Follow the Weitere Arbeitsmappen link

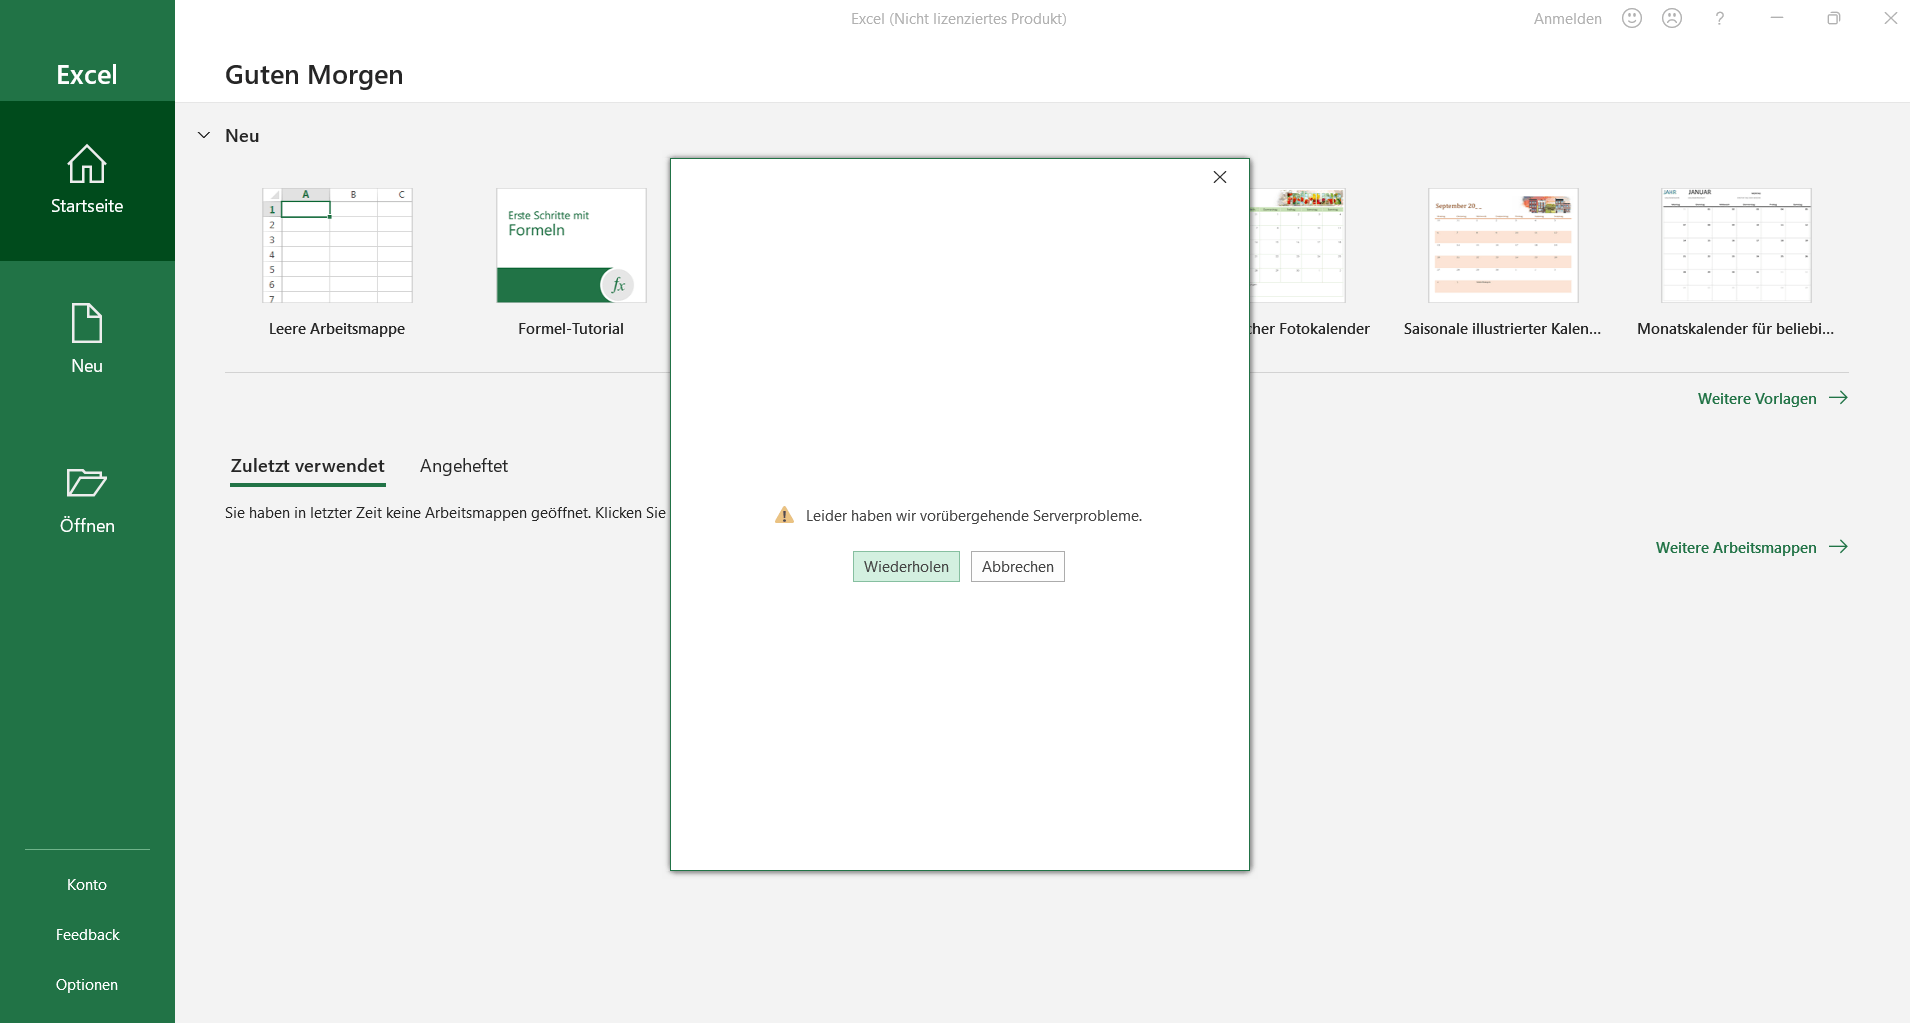click(1751, 547)
